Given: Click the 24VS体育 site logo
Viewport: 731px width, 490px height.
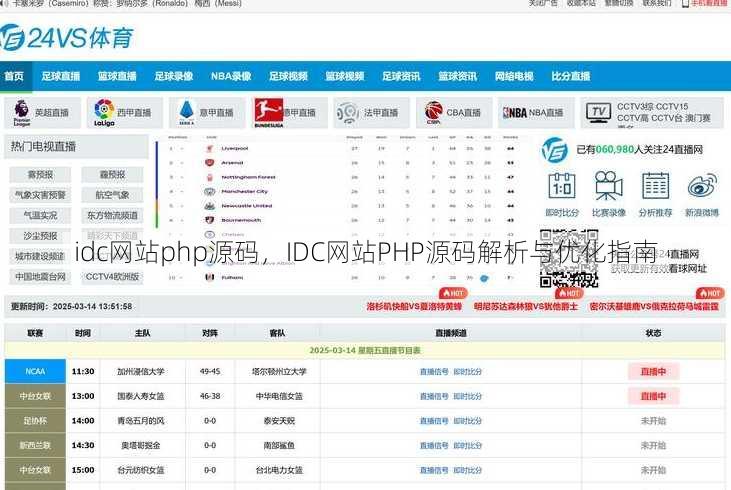Looking at the screenshot, I should pos(67,37).
